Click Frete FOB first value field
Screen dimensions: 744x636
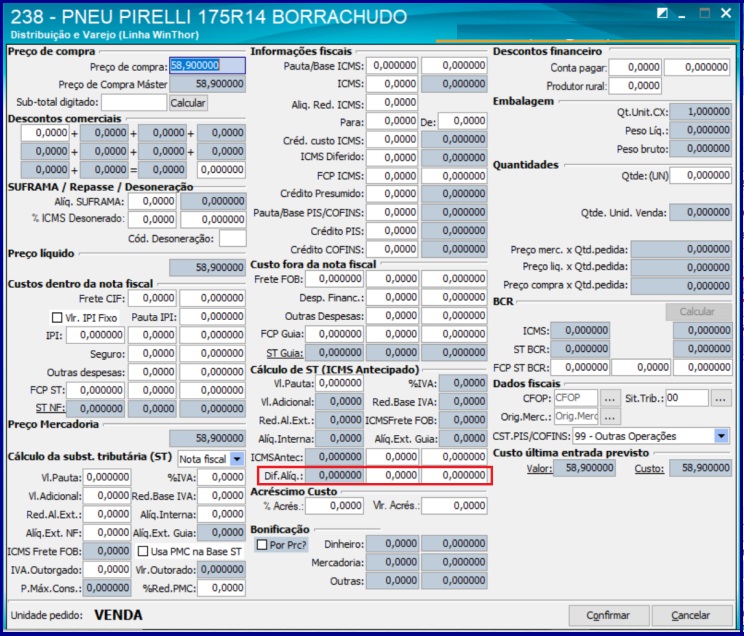coord(335,279)
